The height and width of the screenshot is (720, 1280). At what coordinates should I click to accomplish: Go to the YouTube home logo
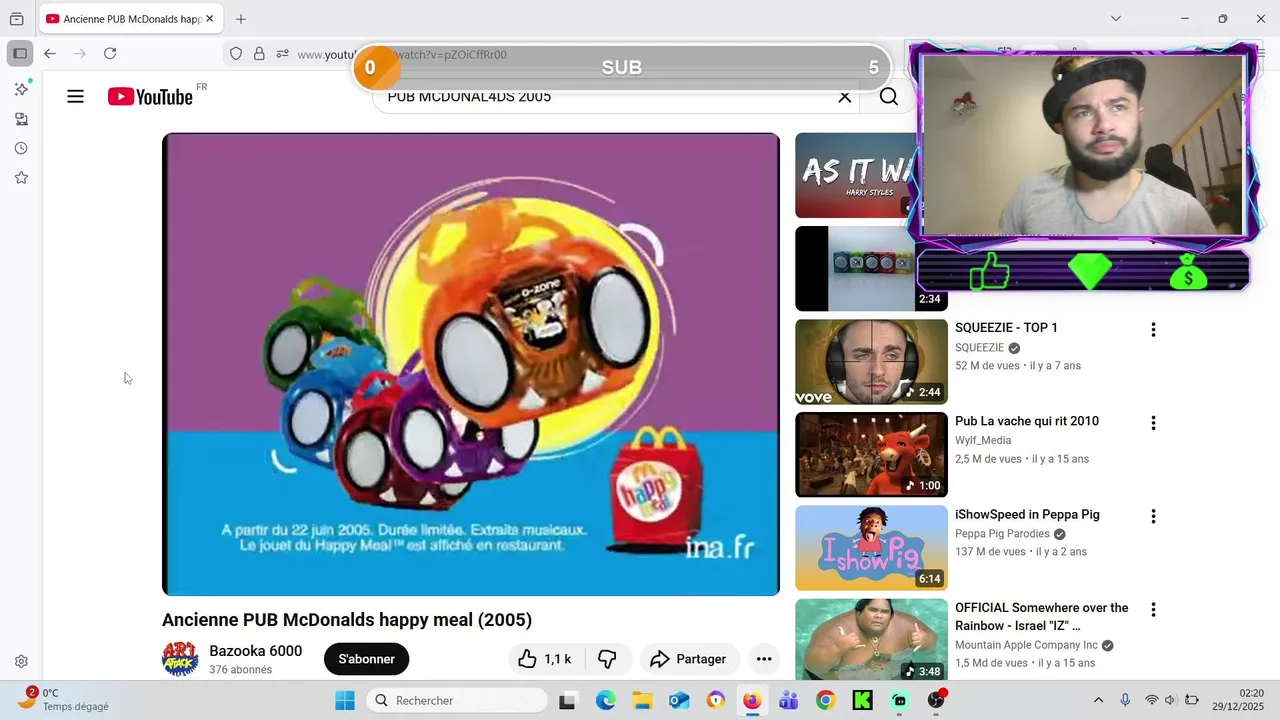151,97
